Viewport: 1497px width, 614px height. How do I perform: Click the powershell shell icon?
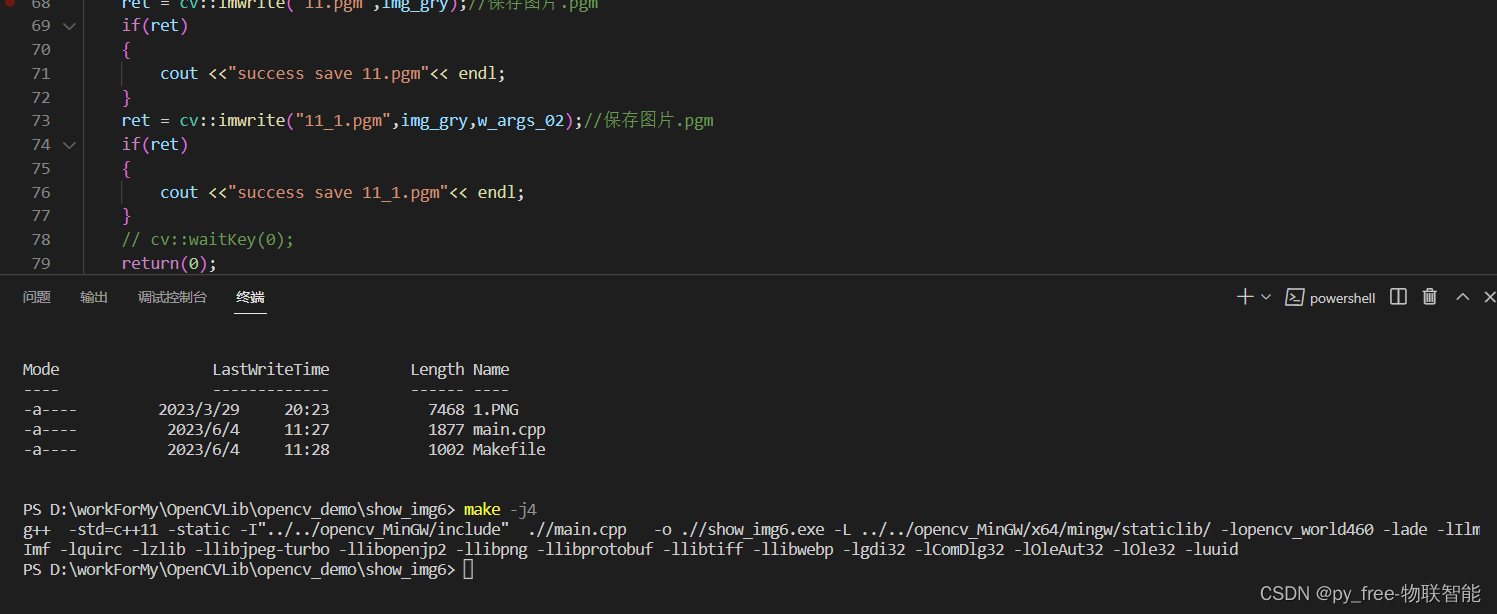[1296, 297]
